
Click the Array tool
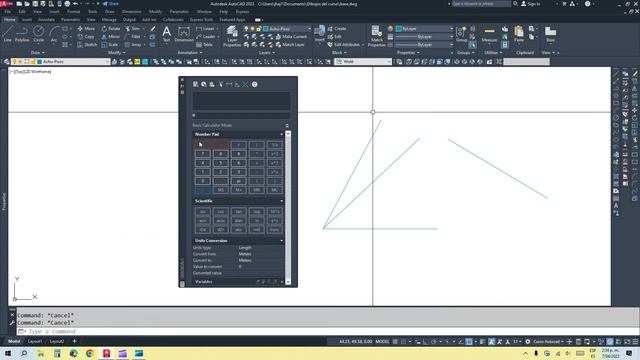click(133, 44)
